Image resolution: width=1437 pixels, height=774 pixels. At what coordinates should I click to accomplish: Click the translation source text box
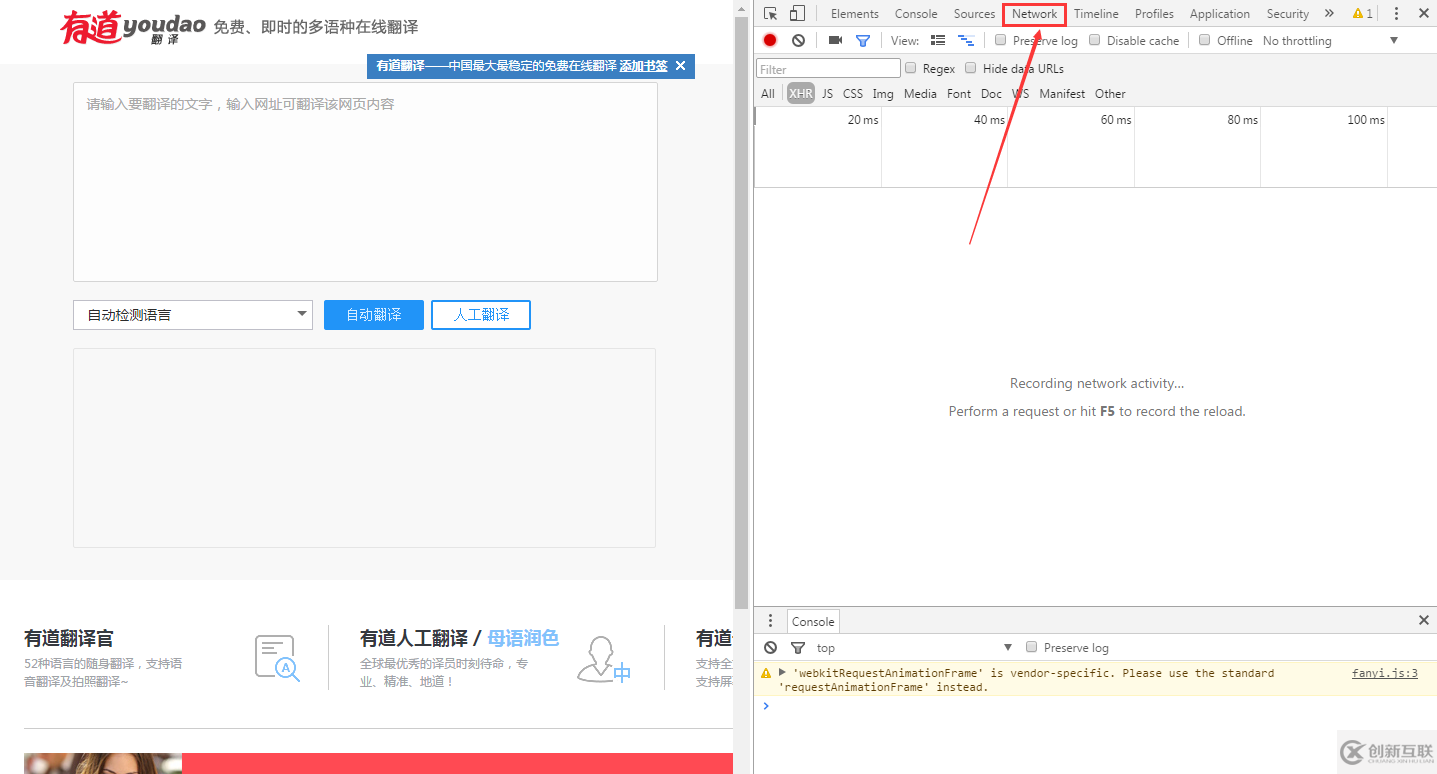(365, 182)
